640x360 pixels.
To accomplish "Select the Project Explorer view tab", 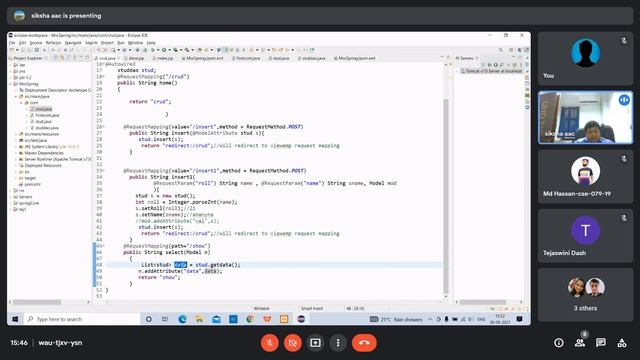I will click(28, 58).
